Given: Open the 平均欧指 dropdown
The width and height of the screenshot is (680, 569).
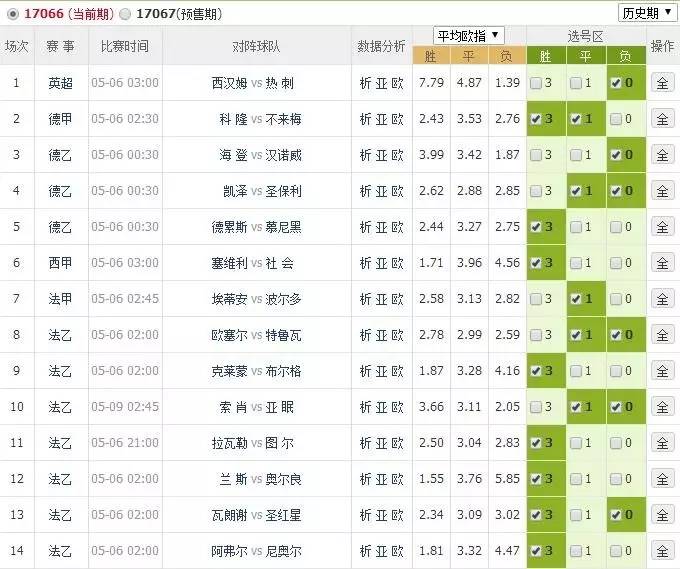Looking at the screenshot, I should (468, 36).
